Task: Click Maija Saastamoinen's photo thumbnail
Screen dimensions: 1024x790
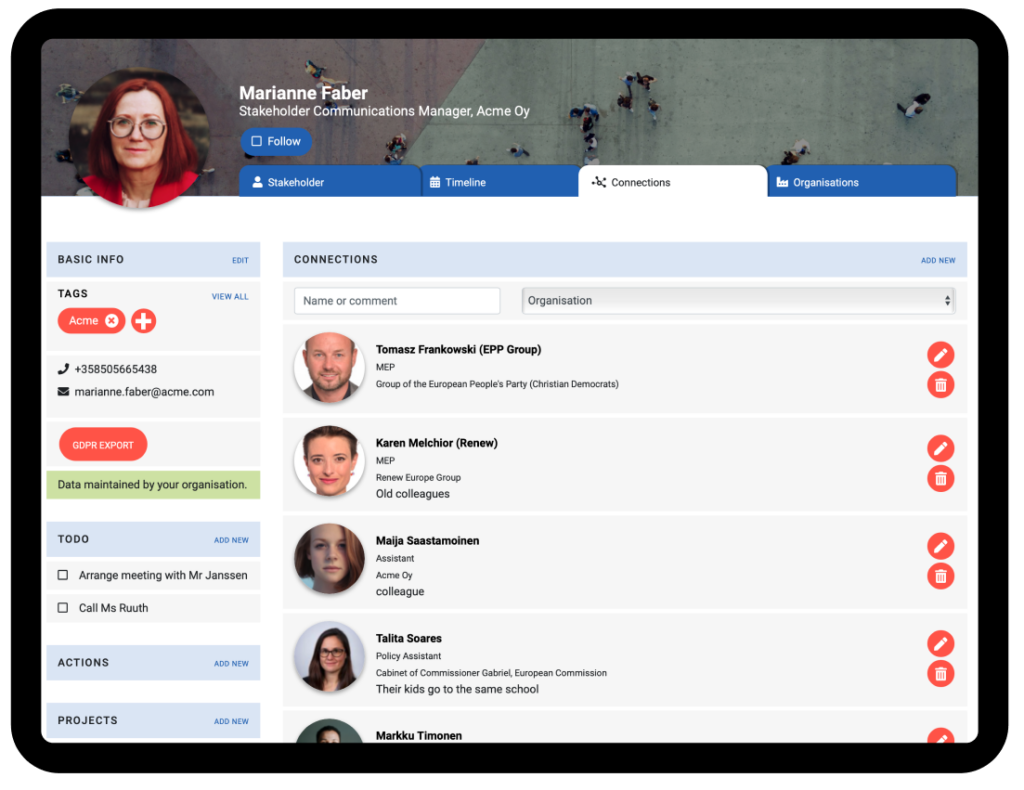Action: [329, 558]
